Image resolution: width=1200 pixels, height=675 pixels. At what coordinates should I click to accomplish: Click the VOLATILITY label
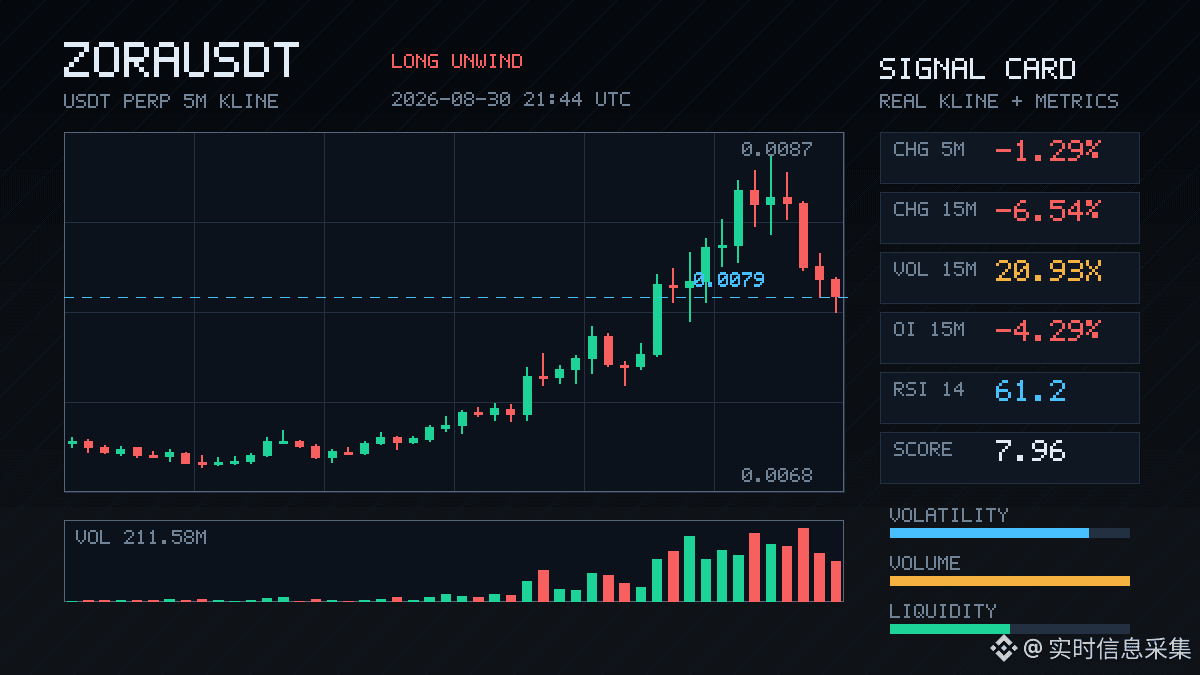949,515
